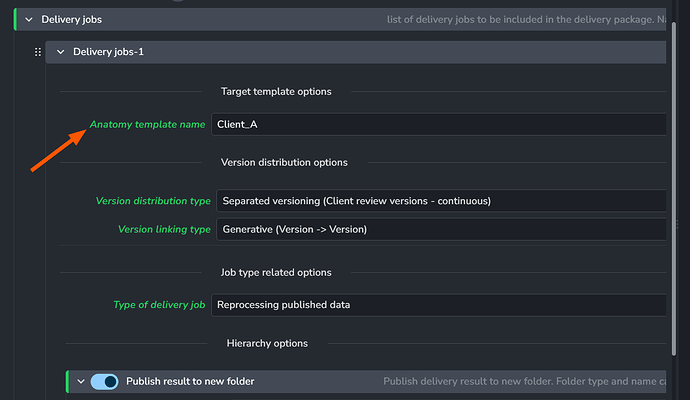
Task: Click the Version distribution type label
Action: (x=153, y=201)
